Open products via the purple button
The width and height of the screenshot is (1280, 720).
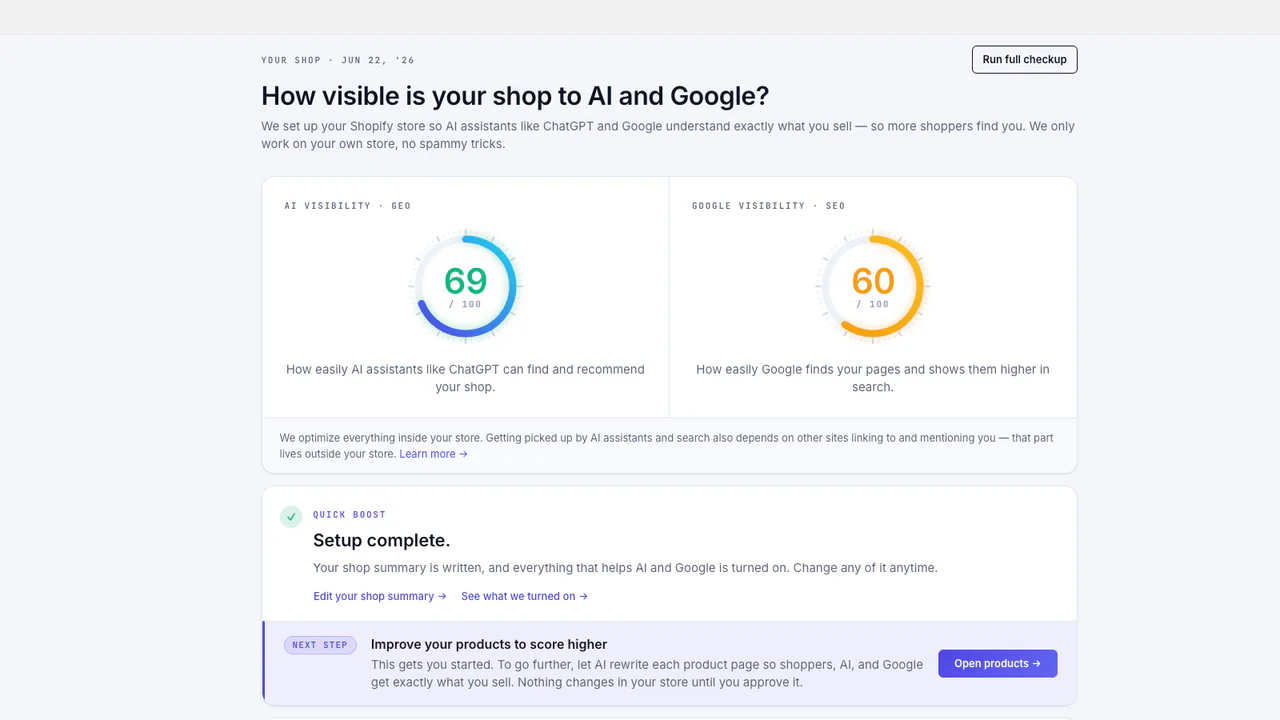[997, 663]
